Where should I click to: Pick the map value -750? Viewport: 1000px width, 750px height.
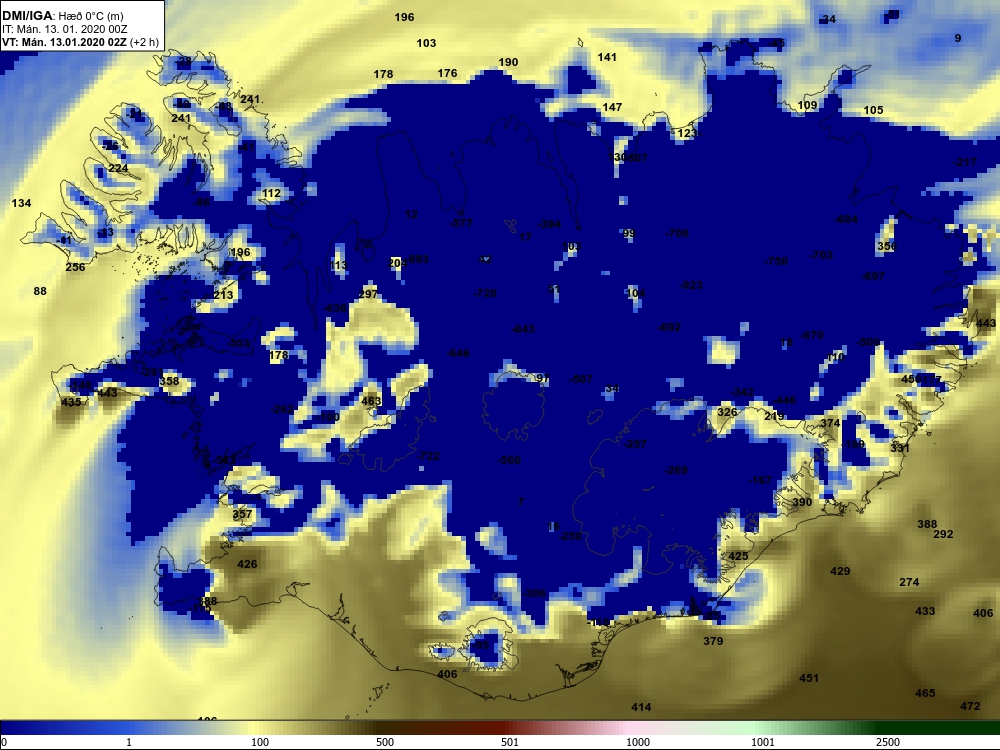click(x=776, y=261)
